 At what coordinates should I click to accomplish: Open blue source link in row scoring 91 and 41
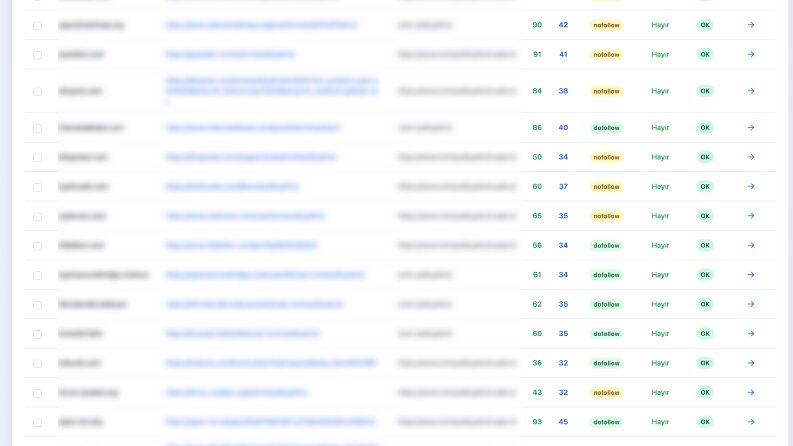click(x=230, y=54)
